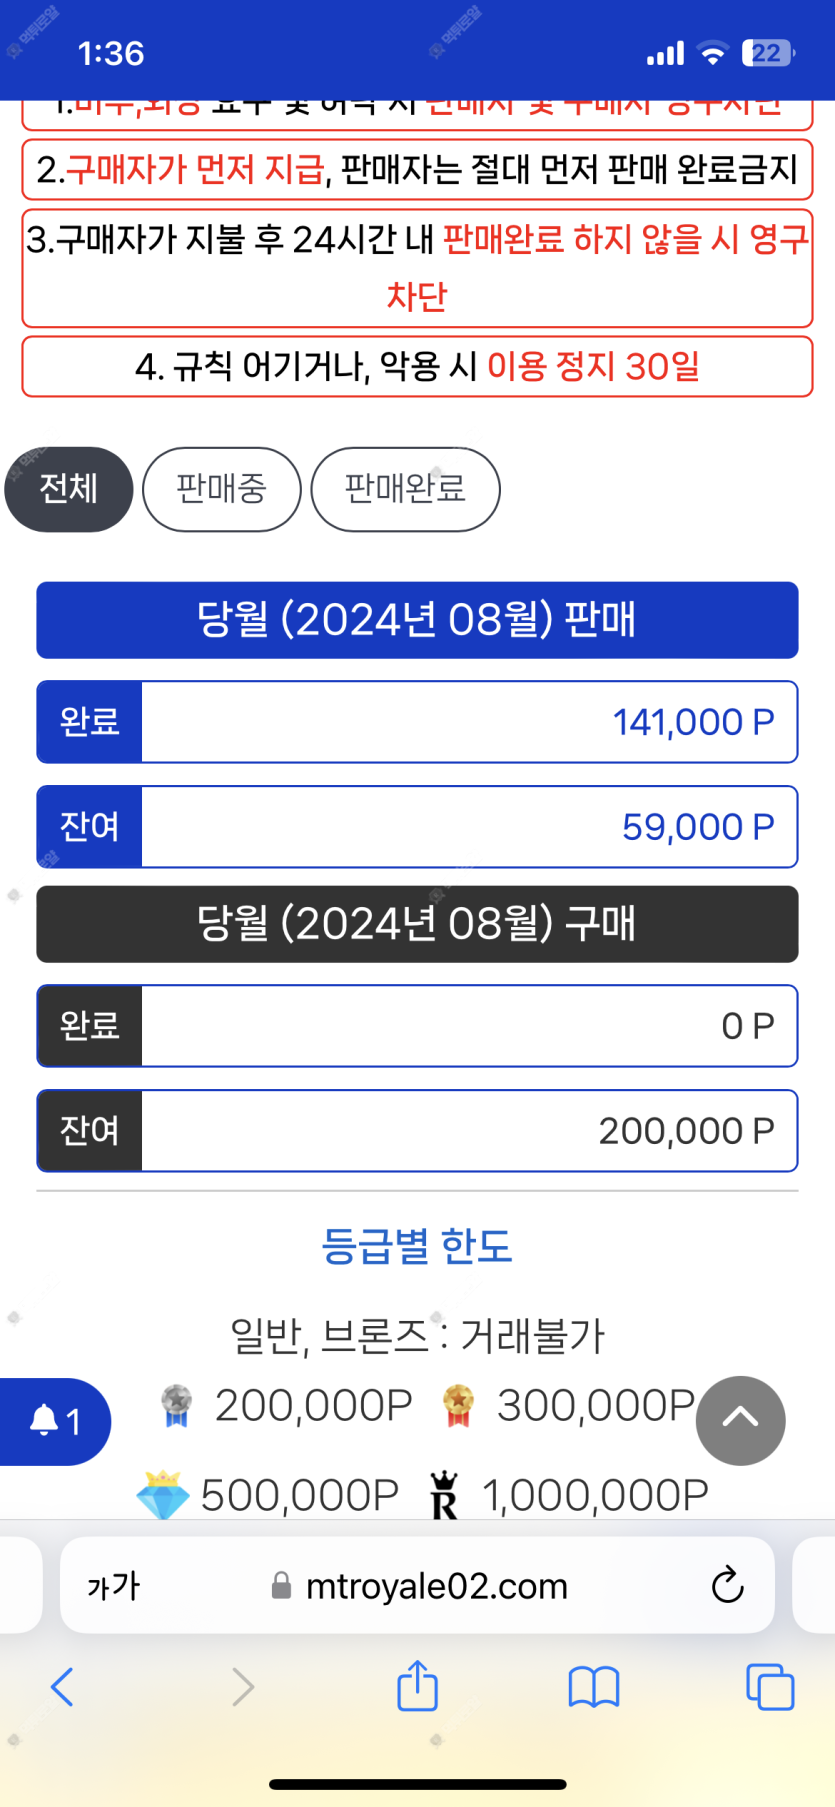Select the 전체 filter tab
Image resolution: width=835 pixels, height=1807 pixels.
pyautogui.click(x=69, y=489)
